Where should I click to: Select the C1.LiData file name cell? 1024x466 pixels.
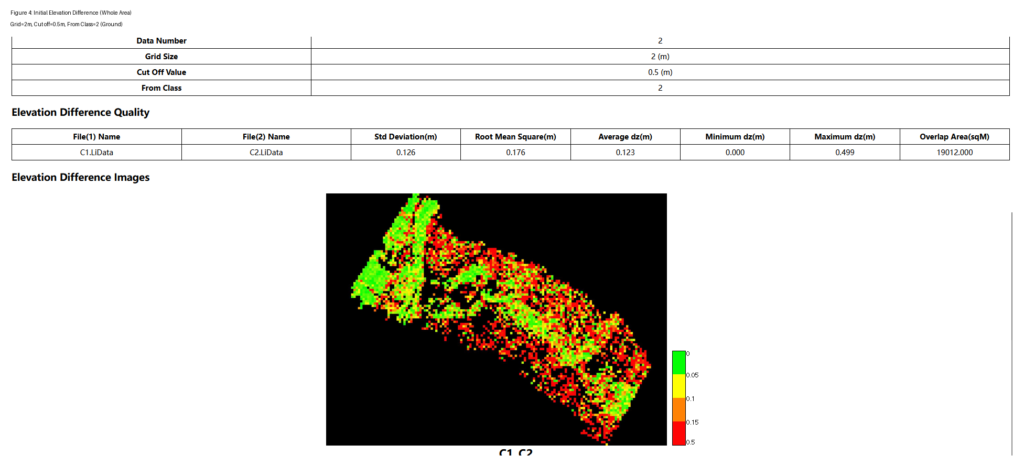(97, 152)
